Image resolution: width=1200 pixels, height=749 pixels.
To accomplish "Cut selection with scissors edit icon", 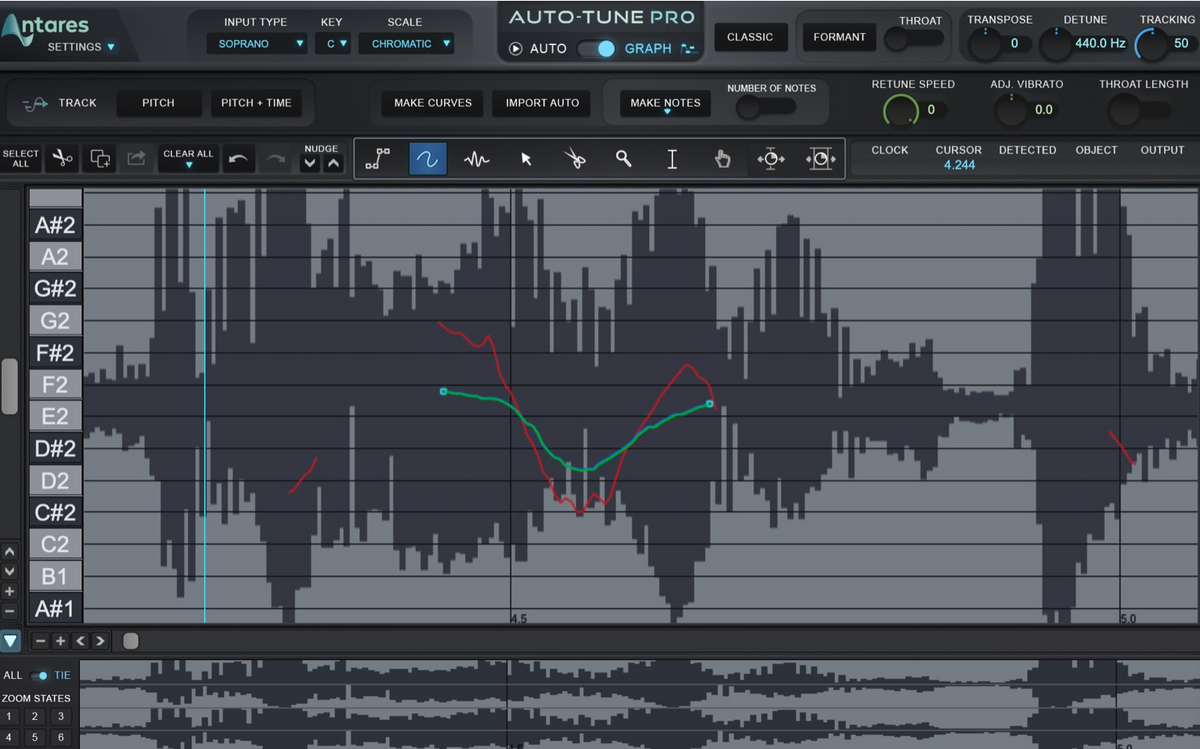I will (x=63, y=158).
